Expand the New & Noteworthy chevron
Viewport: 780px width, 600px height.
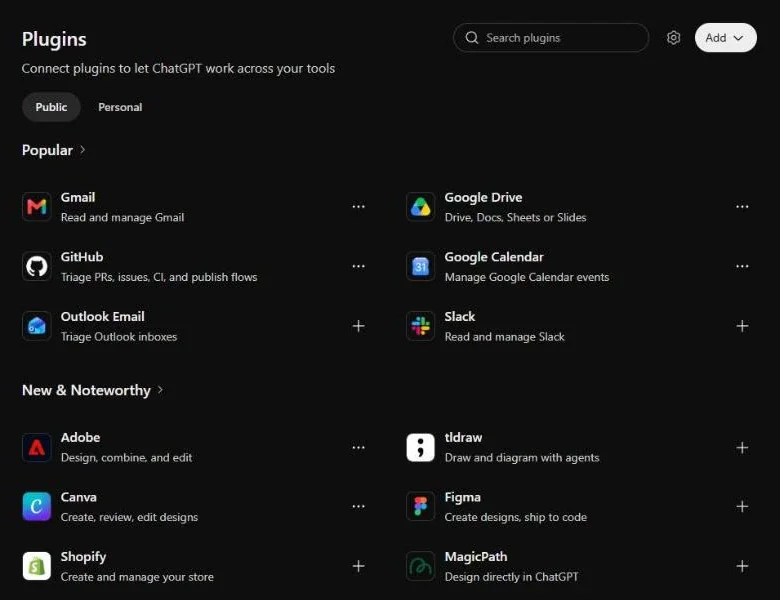[x=160, y=390]
